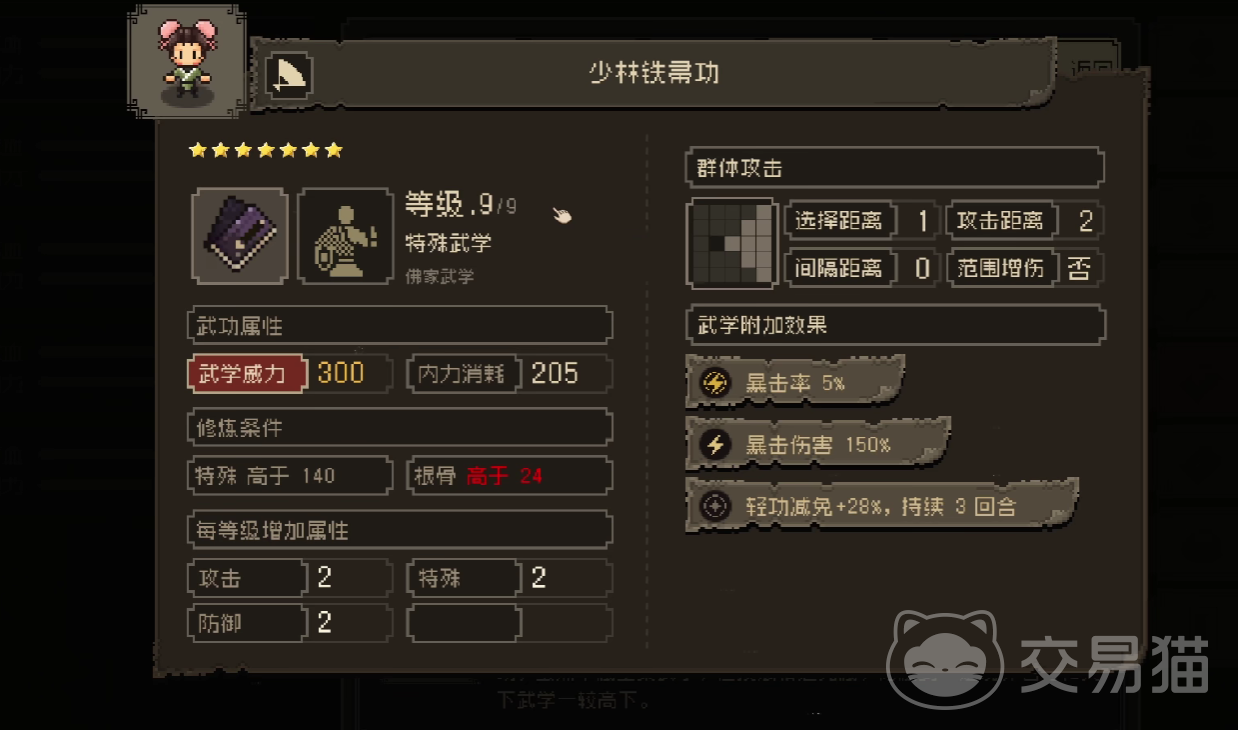The width and height of the screenshot is (1238, 730).
Task: Click the blade icon beside the skill title
Action: pos(289,76)
